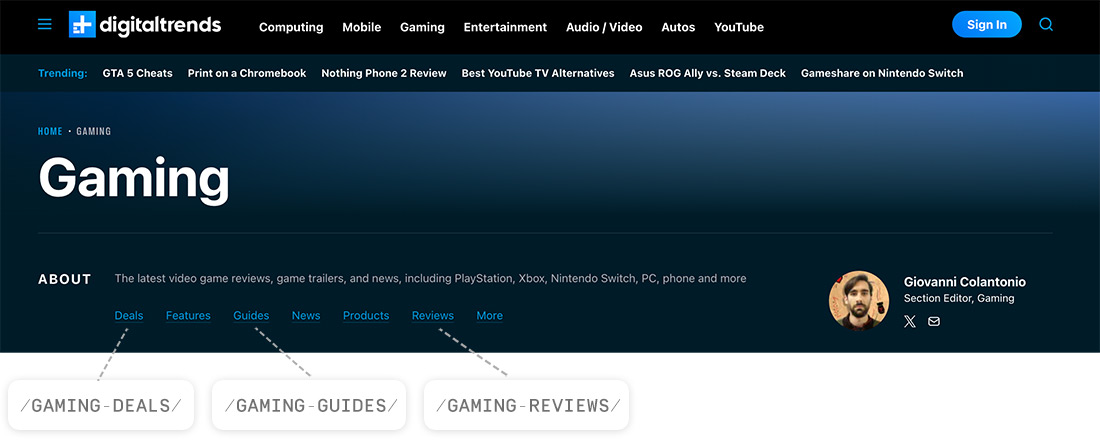The width and height of the screenshot is (1100, 447).
Task: Open the search magnifier icon
Action: [x=1046, y=25]
